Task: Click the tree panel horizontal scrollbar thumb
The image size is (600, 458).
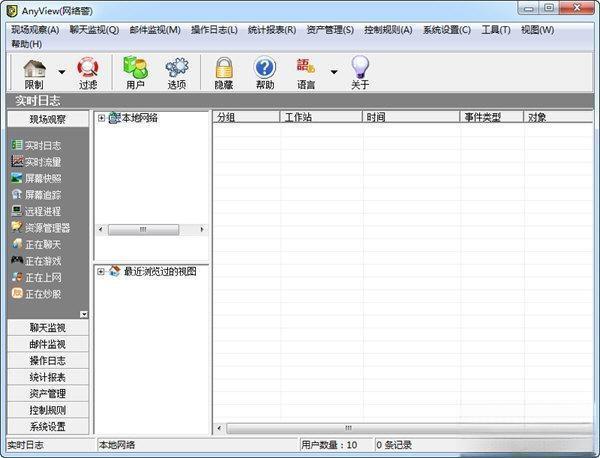Action: point(143,230)
